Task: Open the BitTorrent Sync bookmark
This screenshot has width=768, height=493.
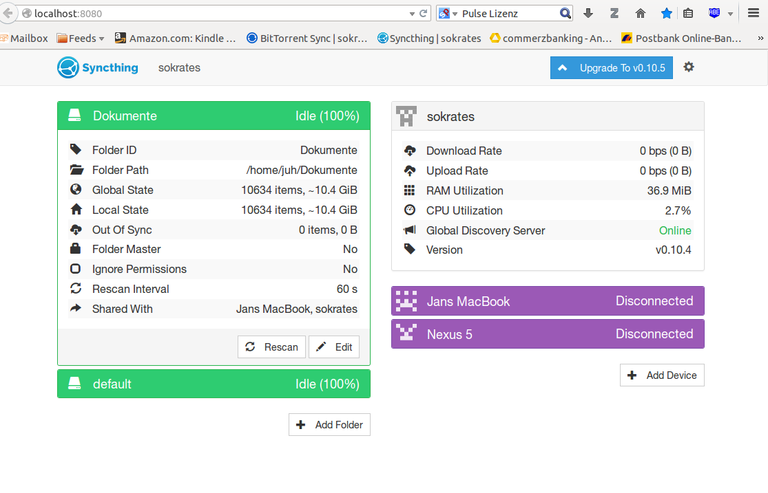Action: [307, 38]
